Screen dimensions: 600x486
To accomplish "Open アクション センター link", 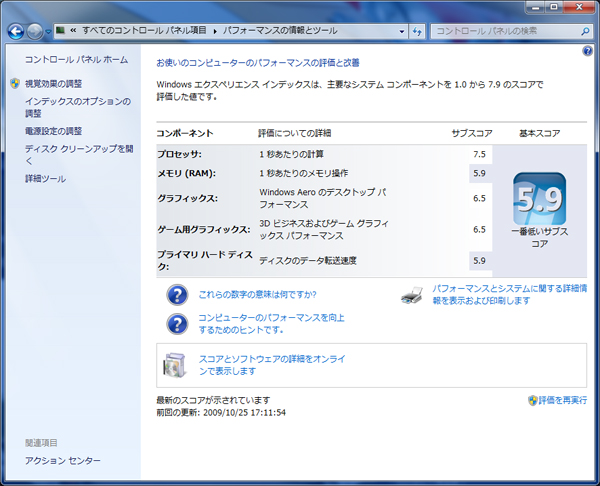I will [x=63, y=460].
